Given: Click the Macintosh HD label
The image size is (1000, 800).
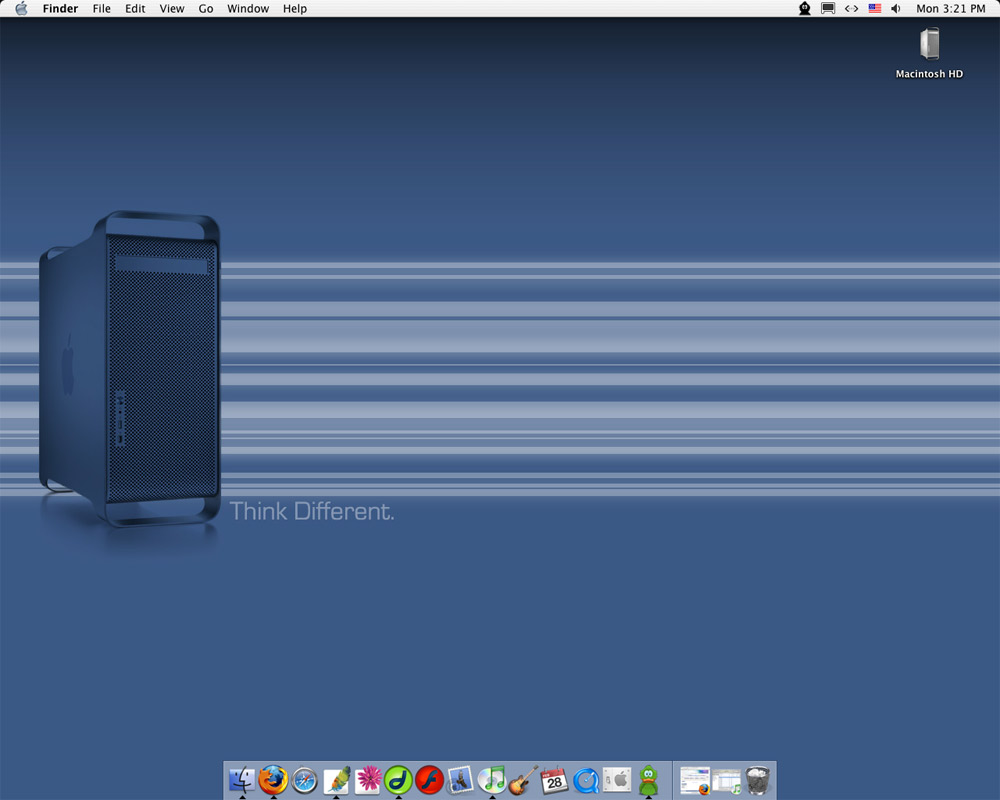Looking at the screenshot, I should 929,74.
